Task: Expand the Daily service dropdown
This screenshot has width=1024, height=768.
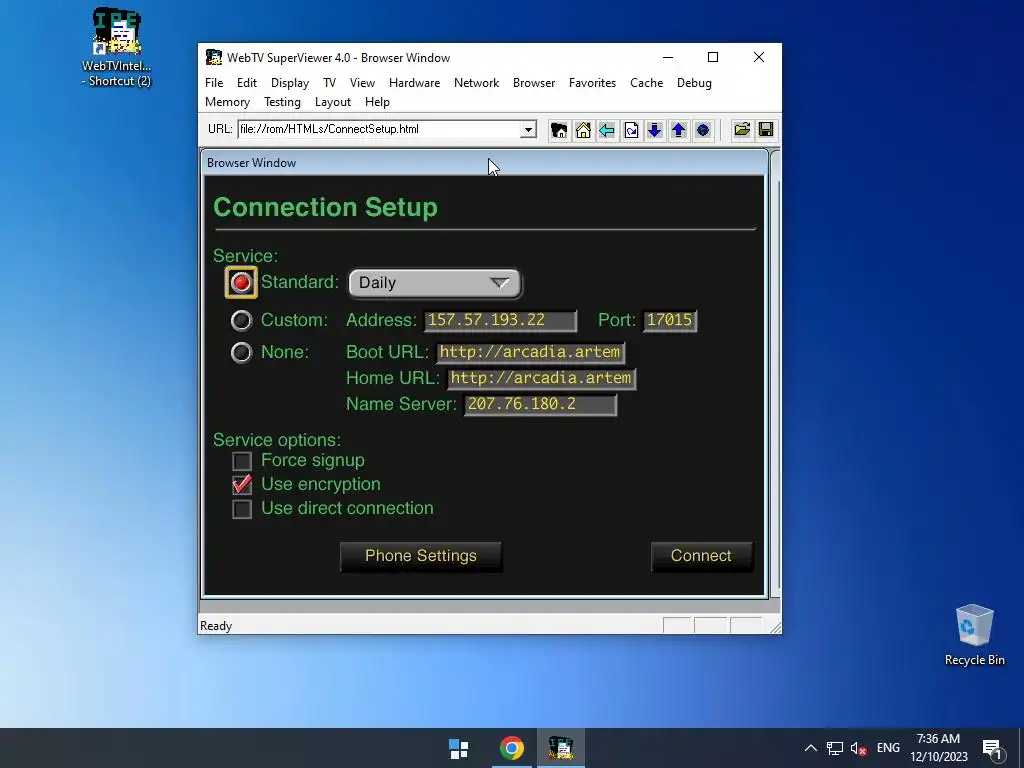Action: [435, 283]
